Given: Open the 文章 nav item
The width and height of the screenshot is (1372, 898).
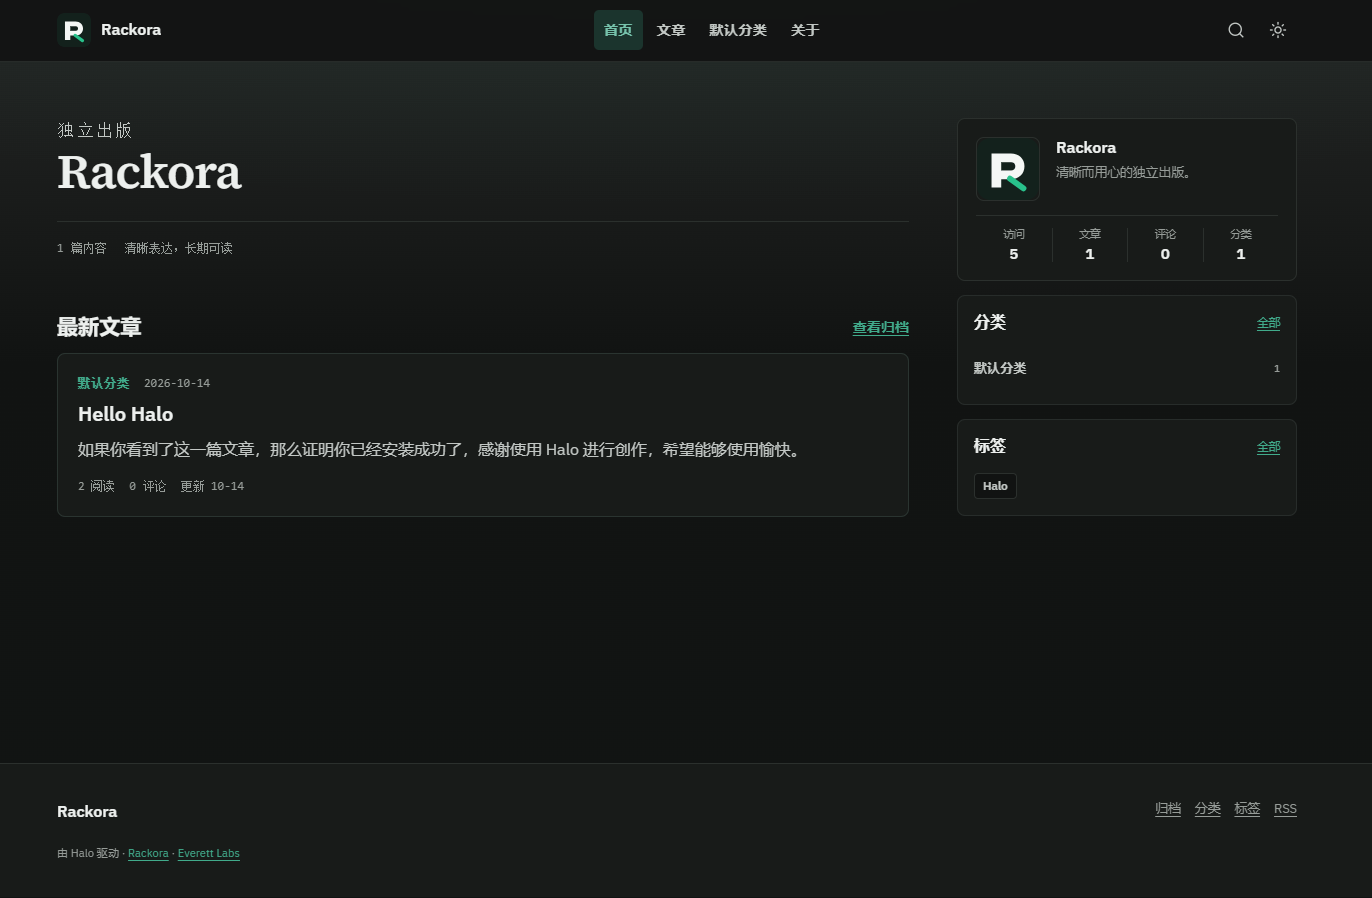Looking at the screenshot, I should [x=671, y=30].
